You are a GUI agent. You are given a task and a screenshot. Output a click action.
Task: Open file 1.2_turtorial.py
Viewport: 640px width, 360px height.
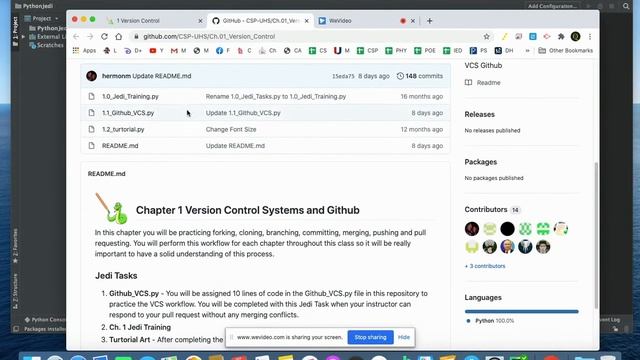tap(123, 129)
